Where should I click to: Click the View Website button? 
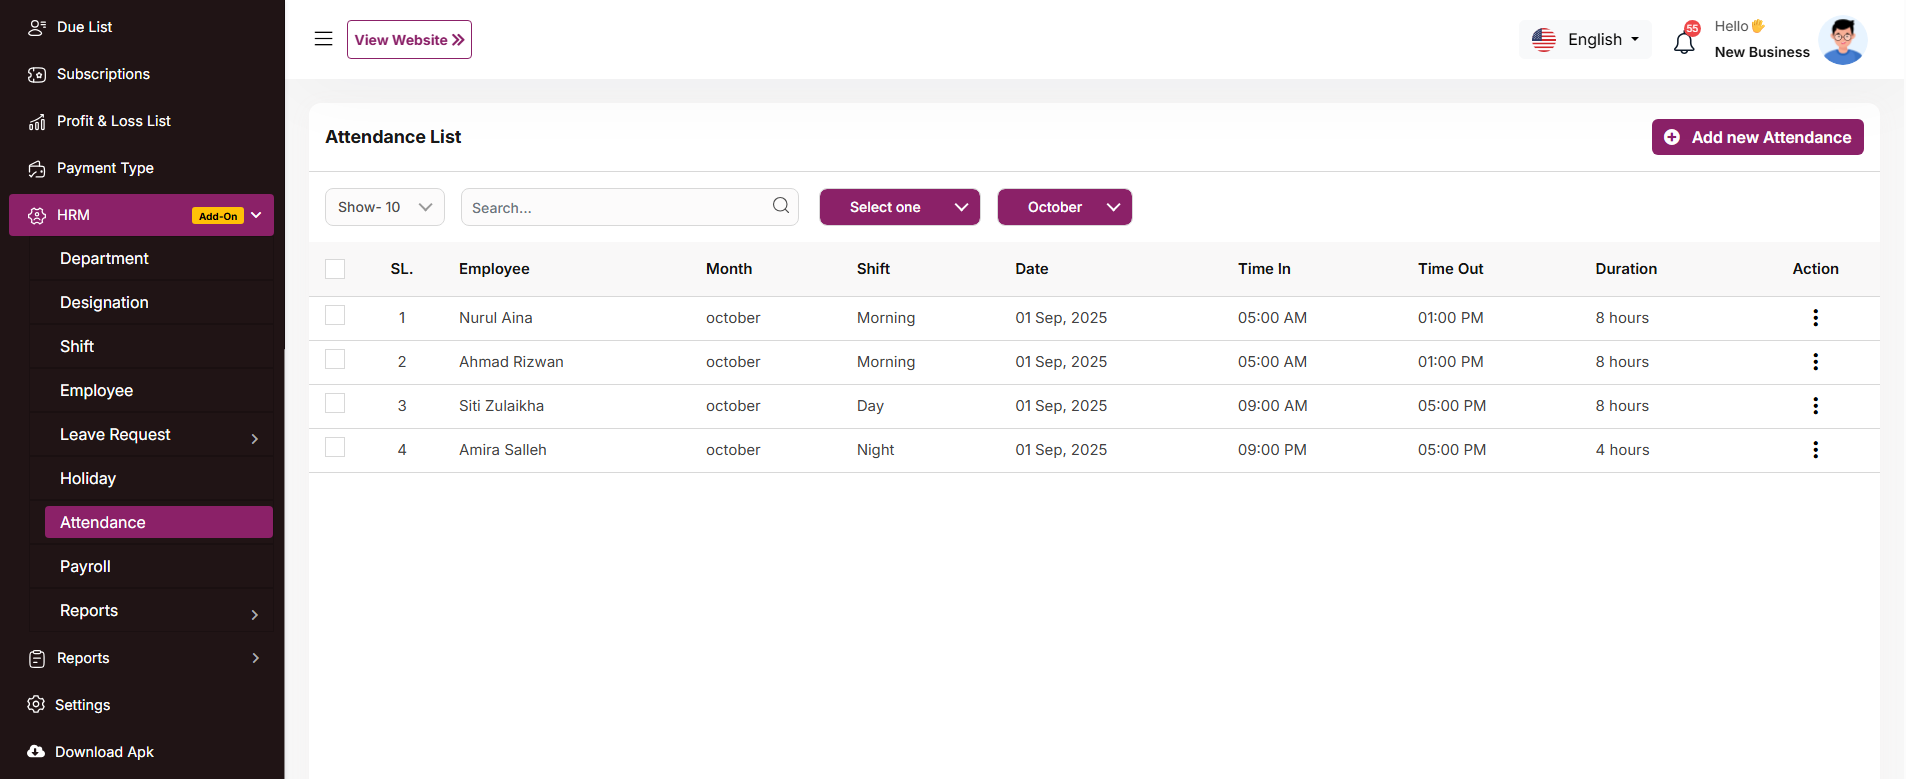point(409,40)
